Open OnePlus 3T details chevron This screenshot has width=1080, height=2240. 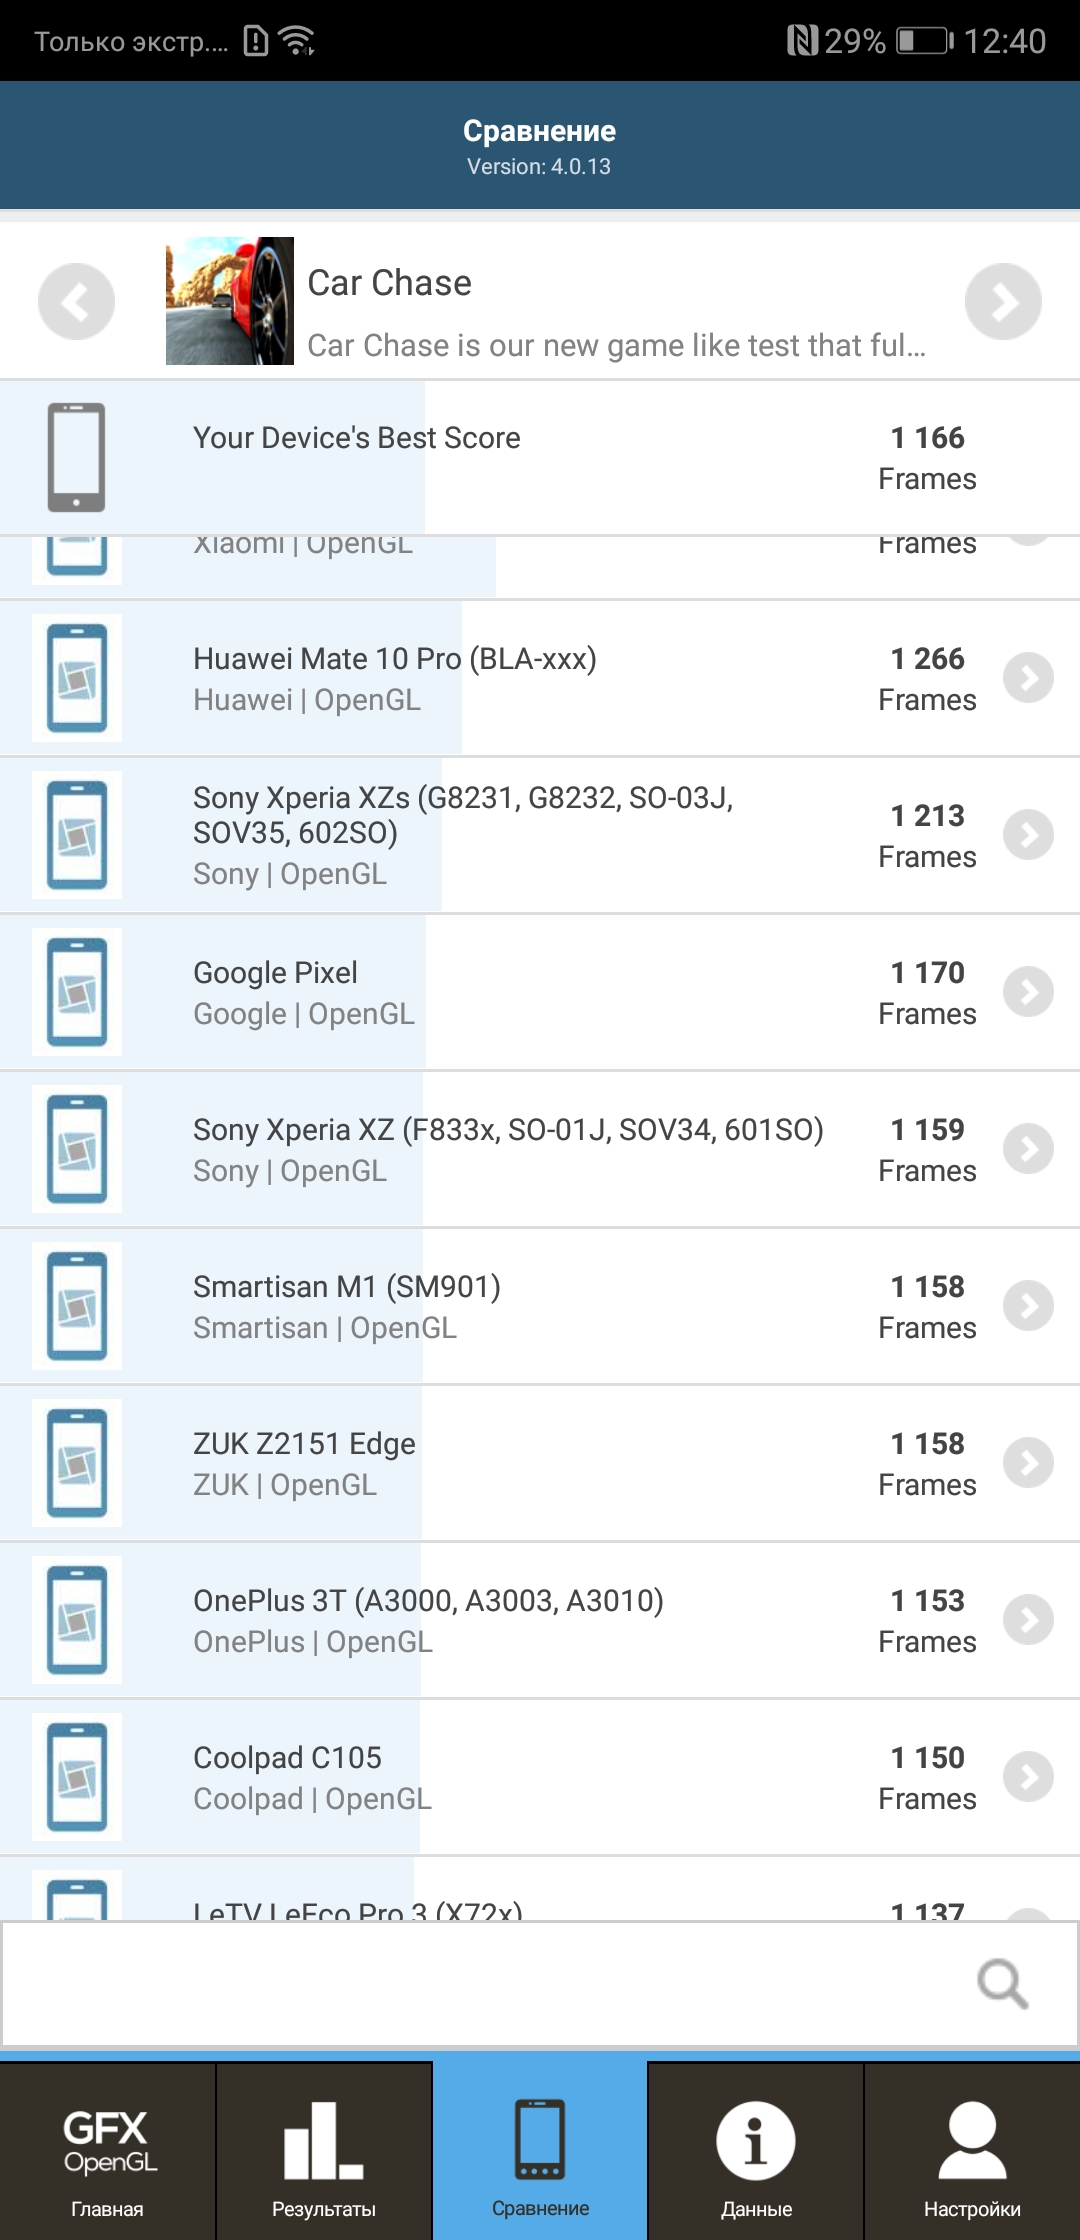tap(1028, 1620)
